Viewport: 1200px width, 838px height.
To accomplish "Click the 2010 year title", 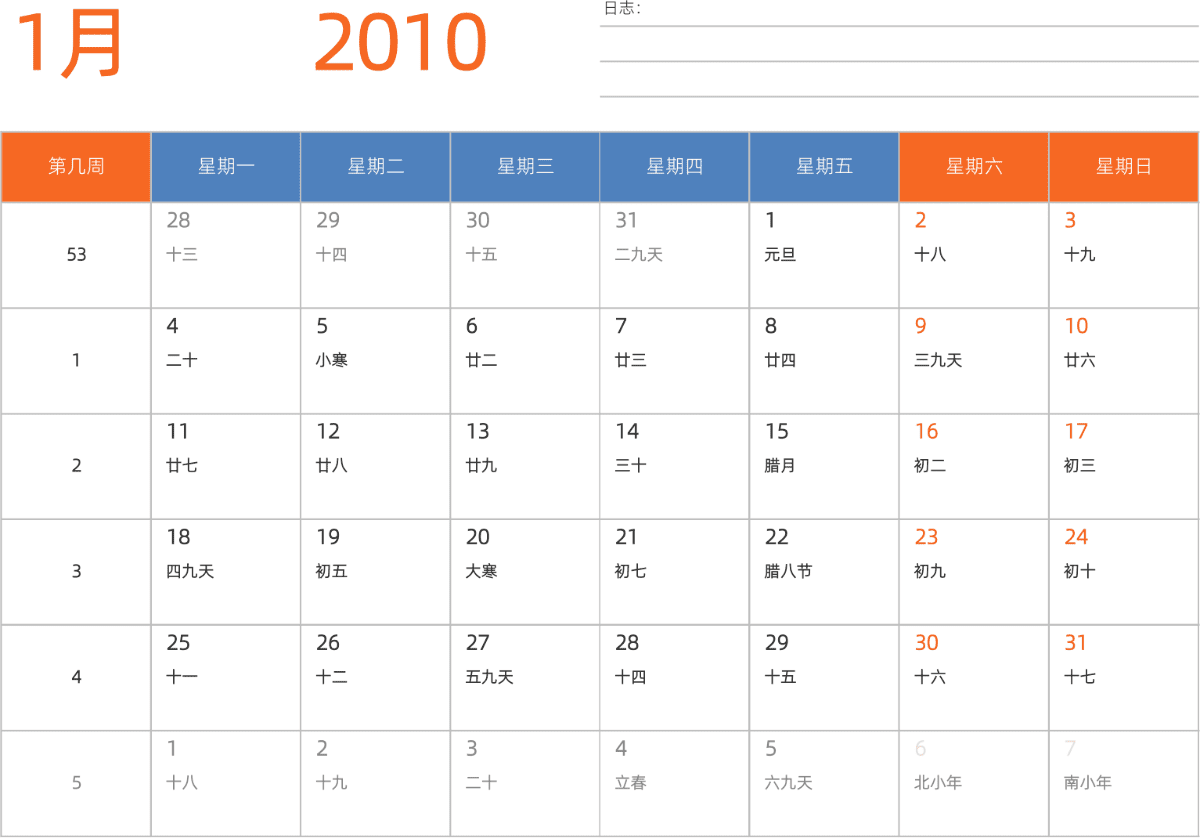I will click(x=400, y=43).
